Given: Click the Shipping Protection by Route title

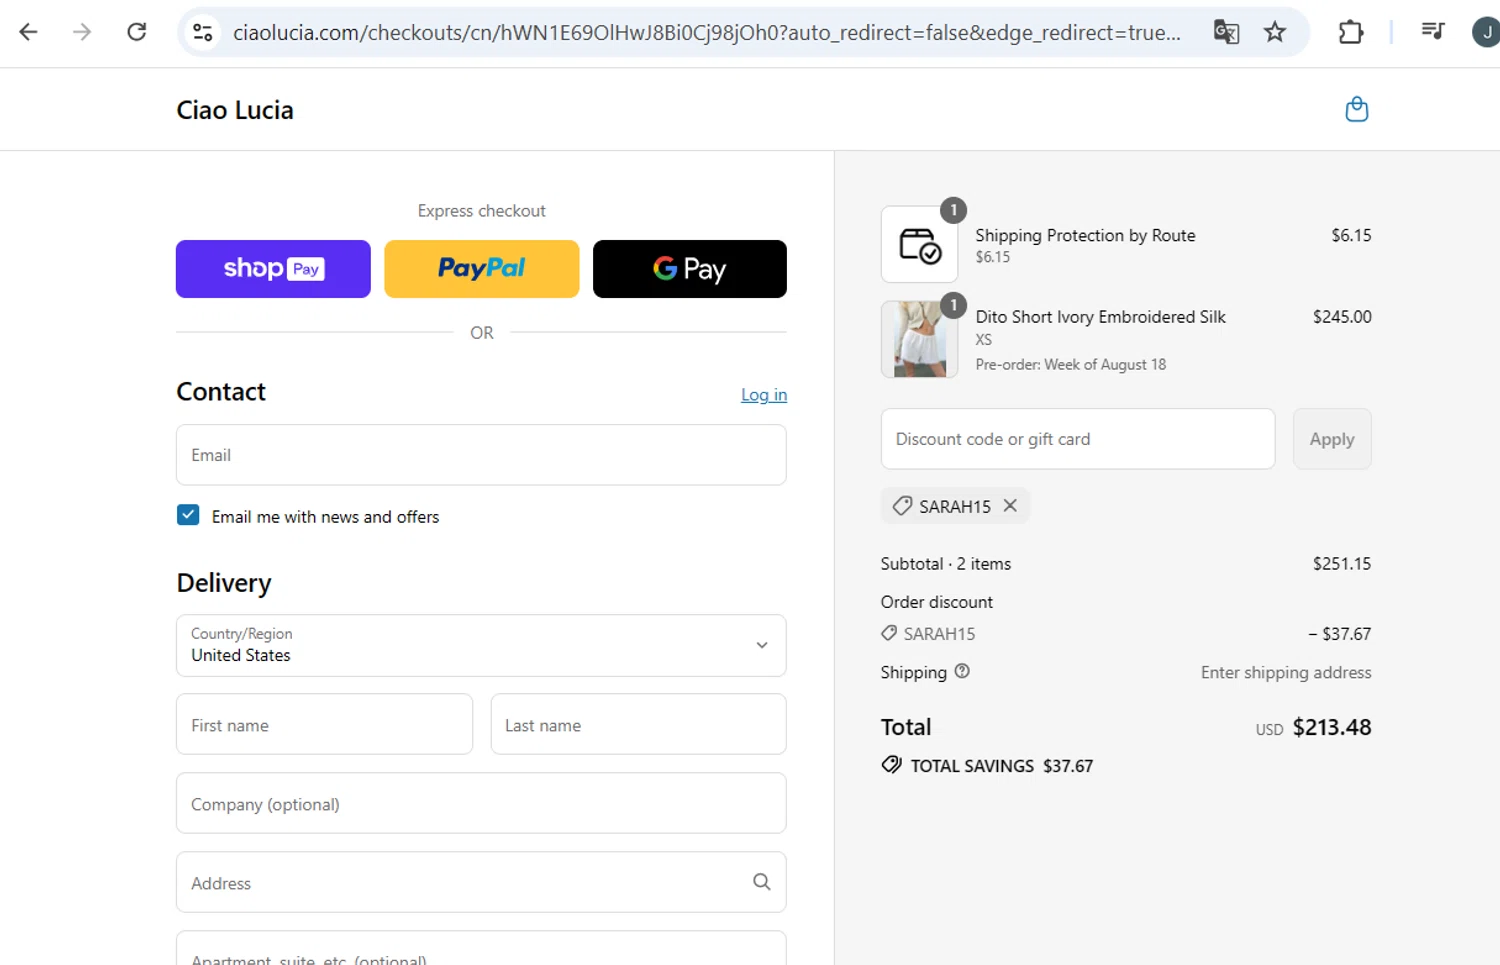Looking at the screenshot, I should (1085, 236).
